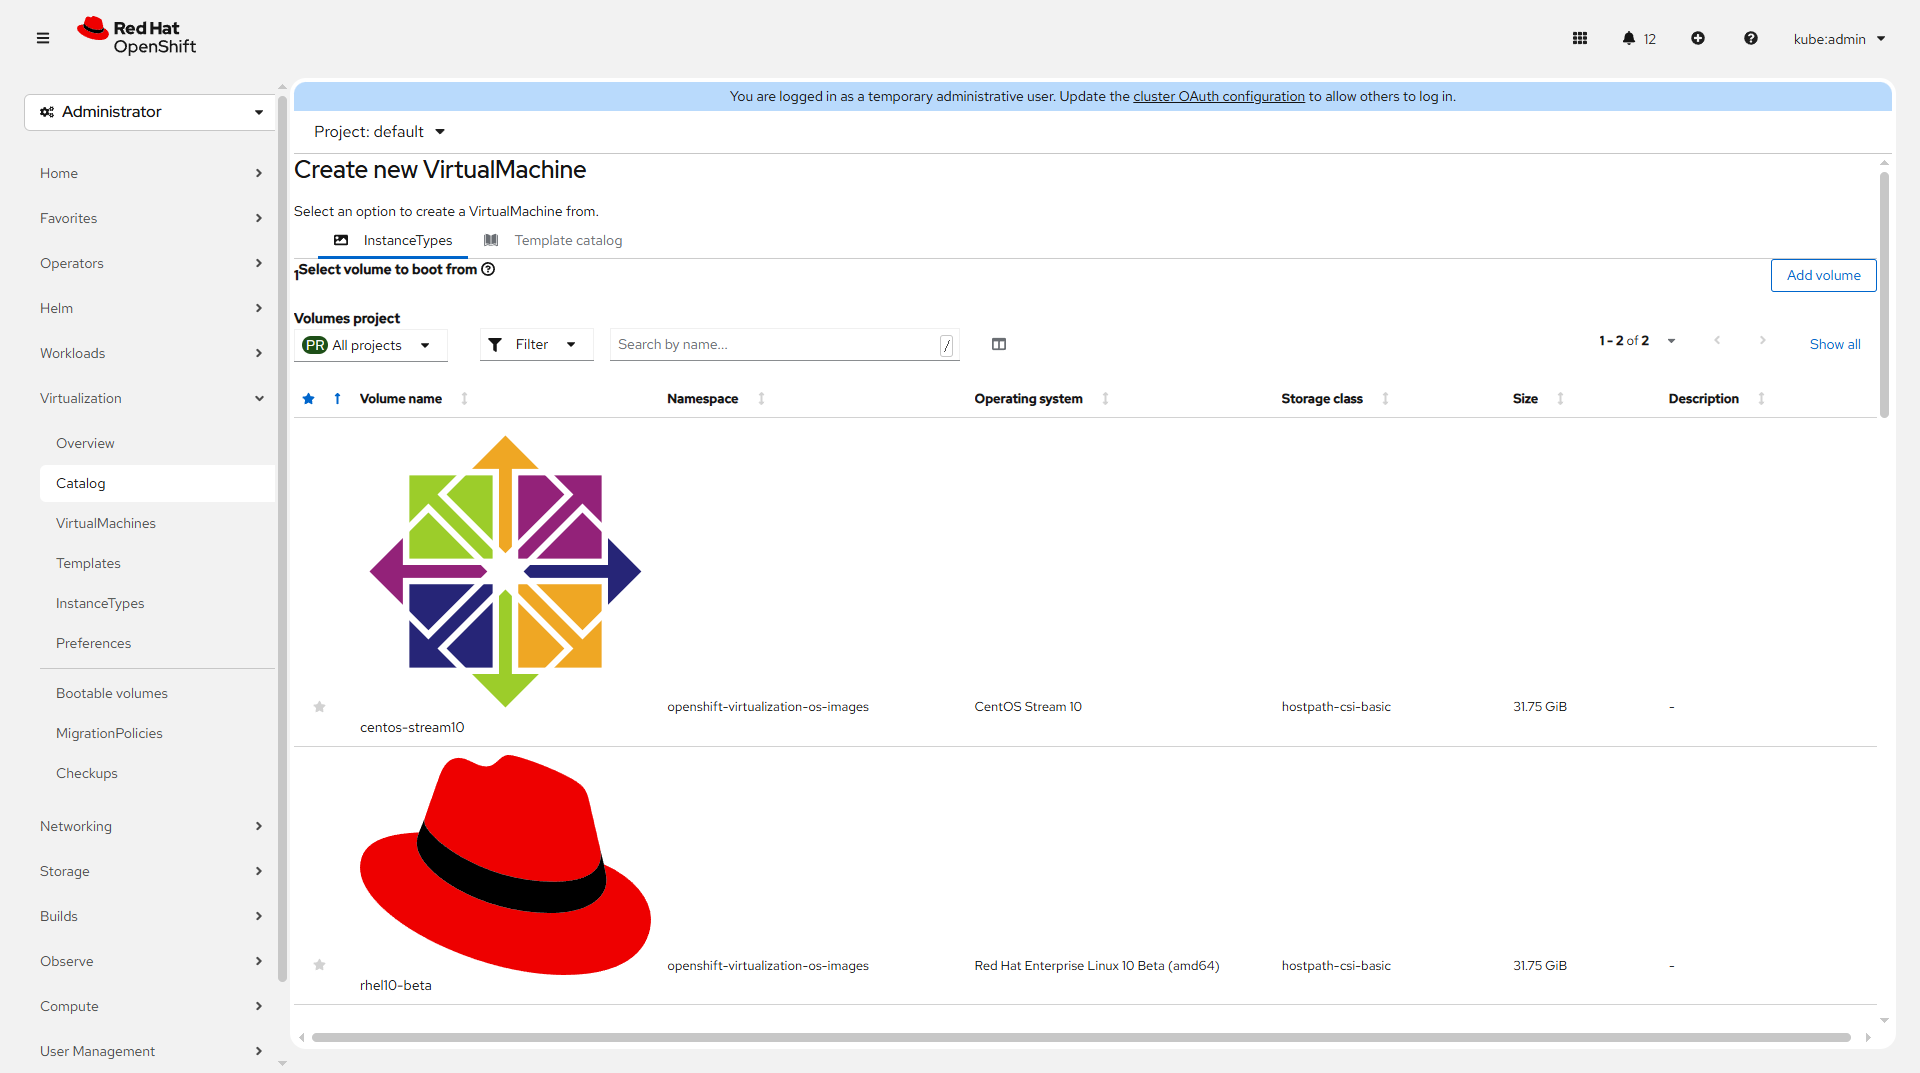Go to InstanceTypes in the sidebar

100,603
